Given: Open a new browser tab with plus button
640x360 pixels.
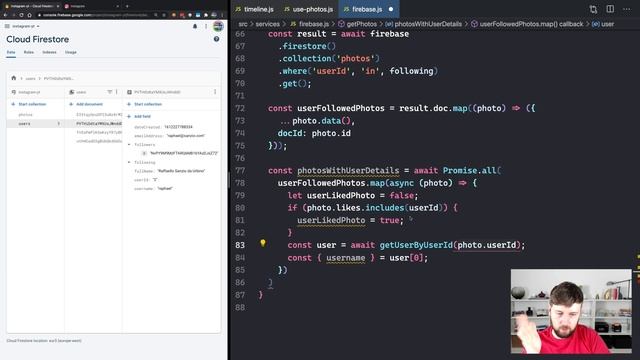Looking at the screenshot, I should [127, 6].
